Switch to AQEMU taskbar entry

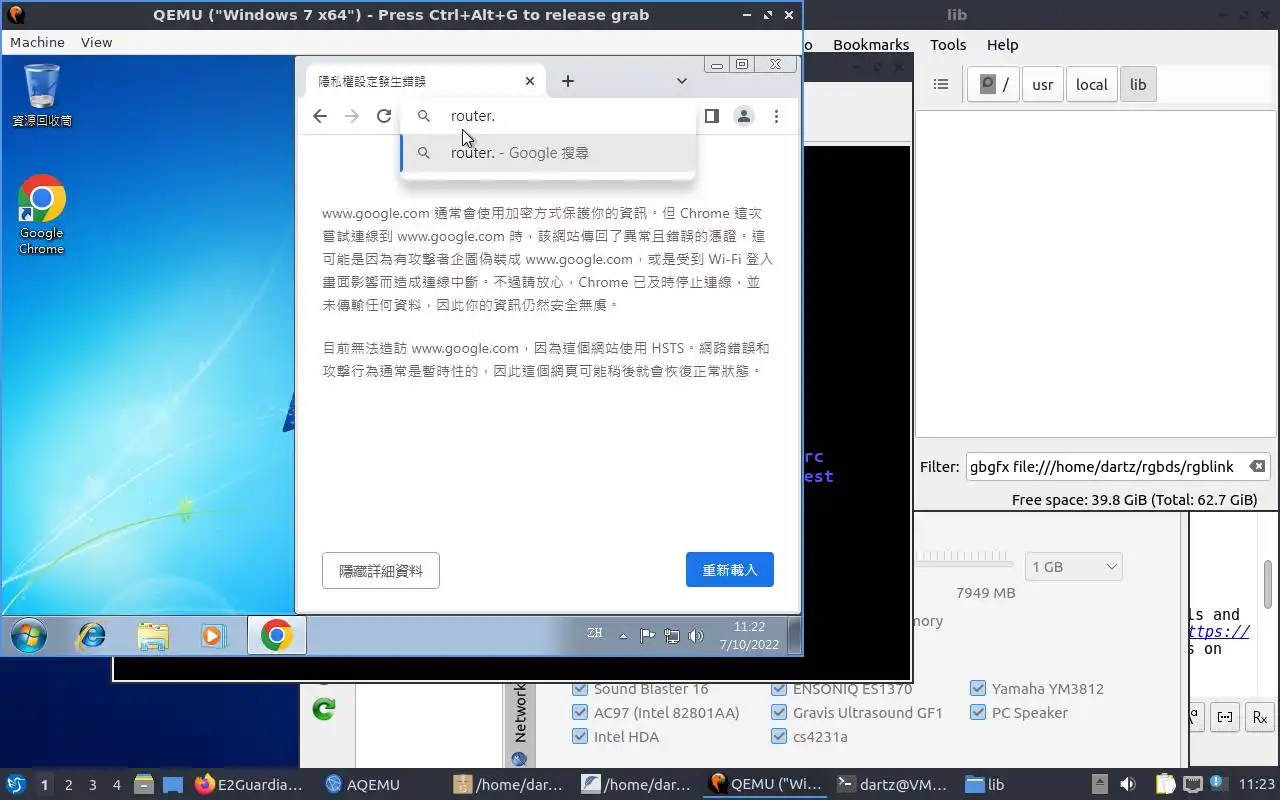[x=363, y=785]
